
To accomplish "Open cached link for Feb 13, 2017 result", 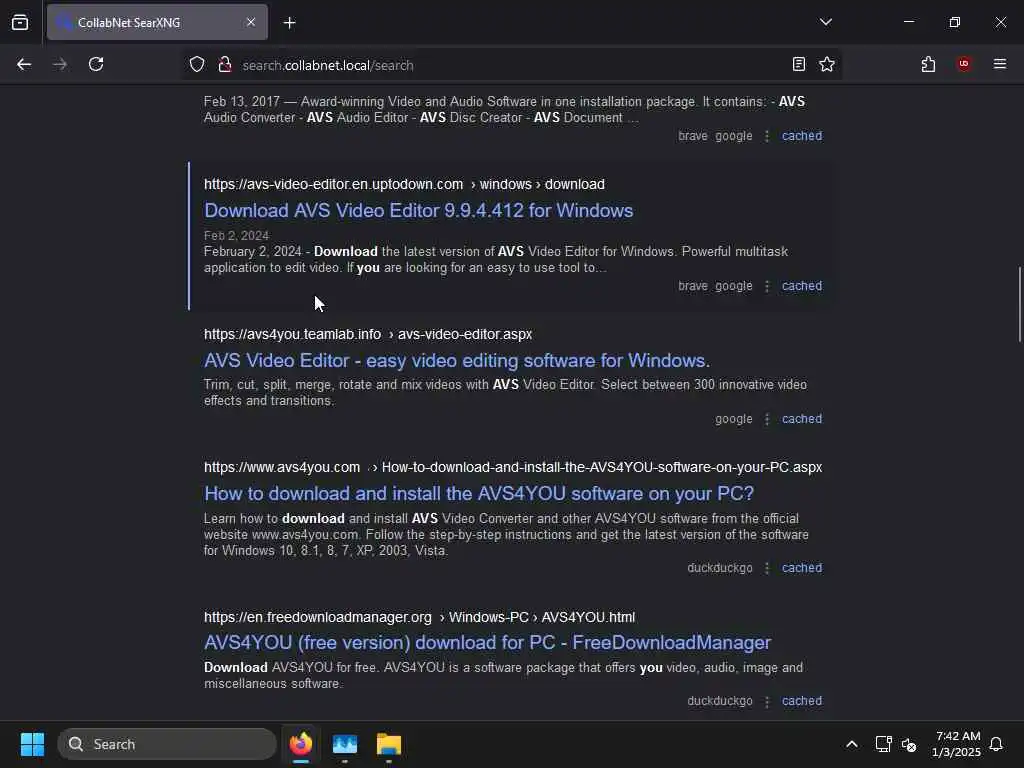I will click(x=802, y=136).
